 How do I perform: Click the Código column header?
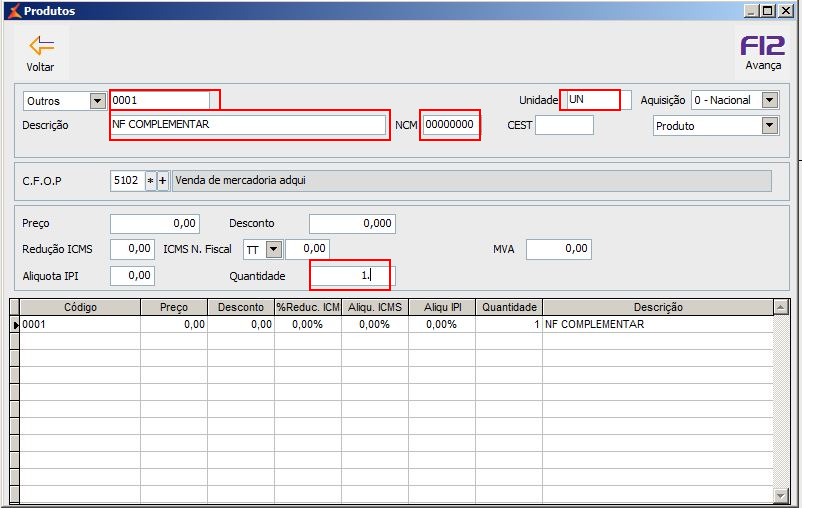pos(80,307)
